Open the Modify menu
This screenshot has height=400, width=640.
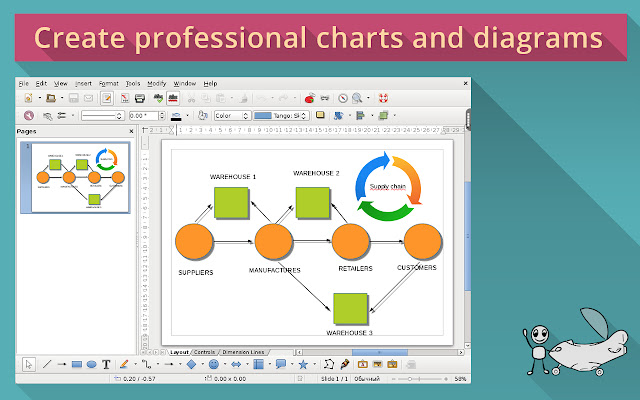[x=157, y=84]
